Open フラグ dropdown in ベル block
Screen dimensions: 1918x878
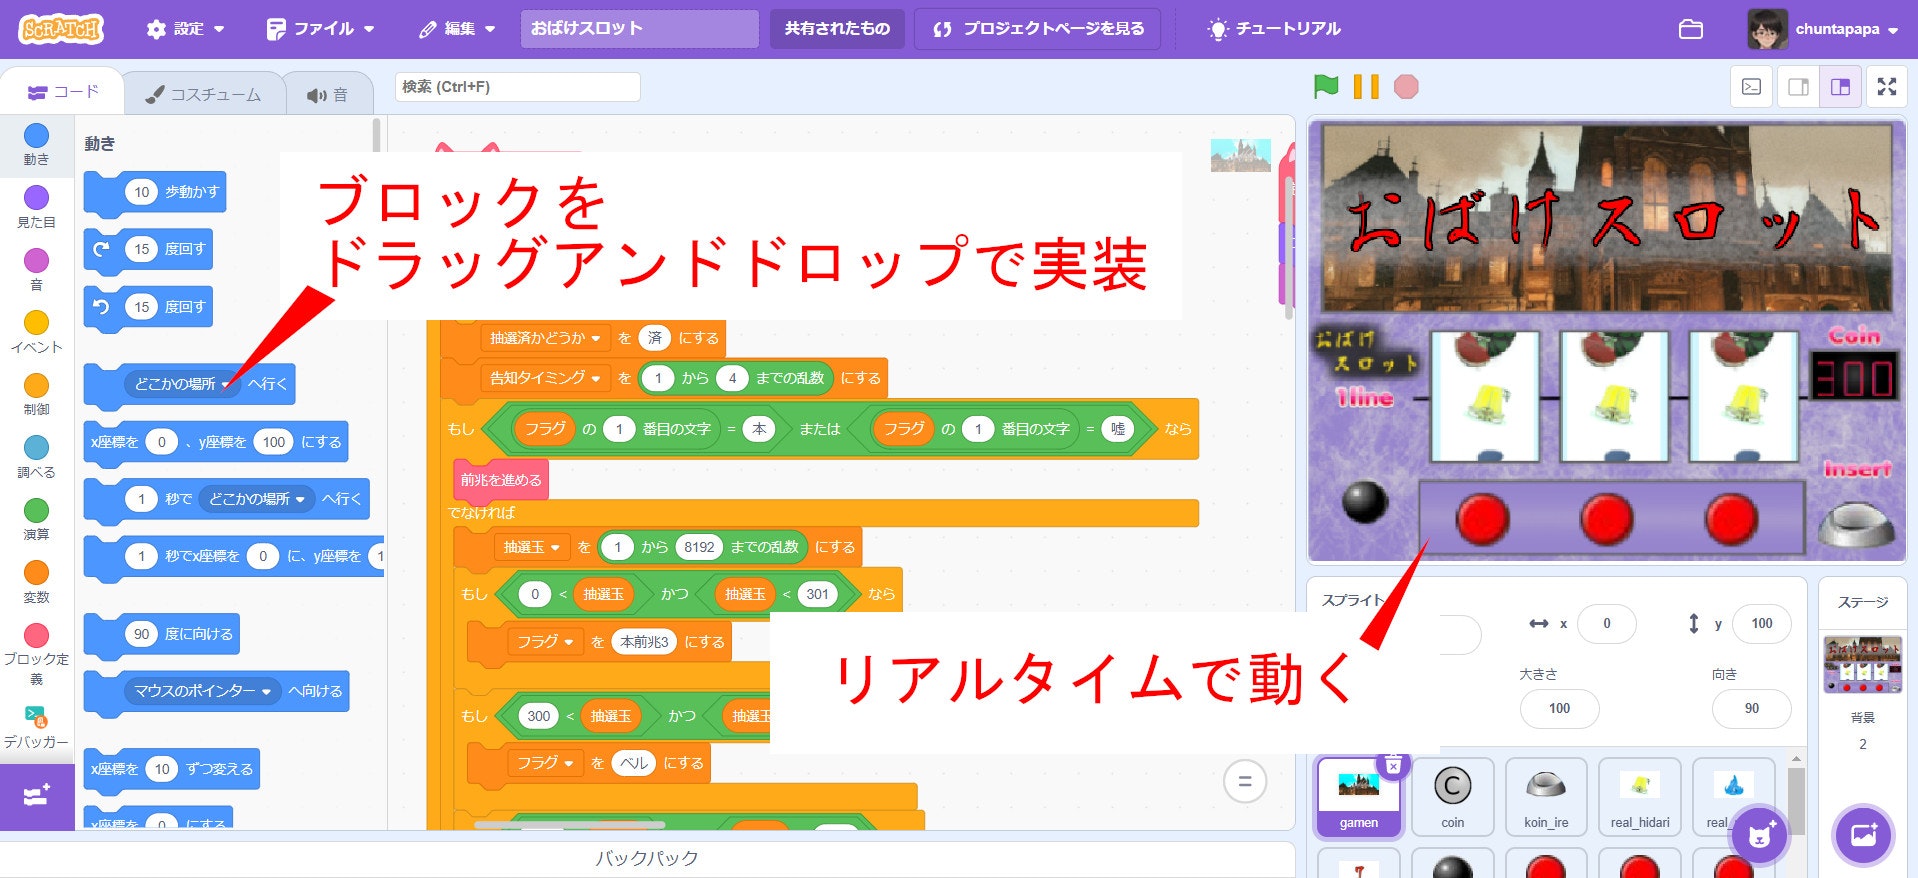click(x=545, y=763)
